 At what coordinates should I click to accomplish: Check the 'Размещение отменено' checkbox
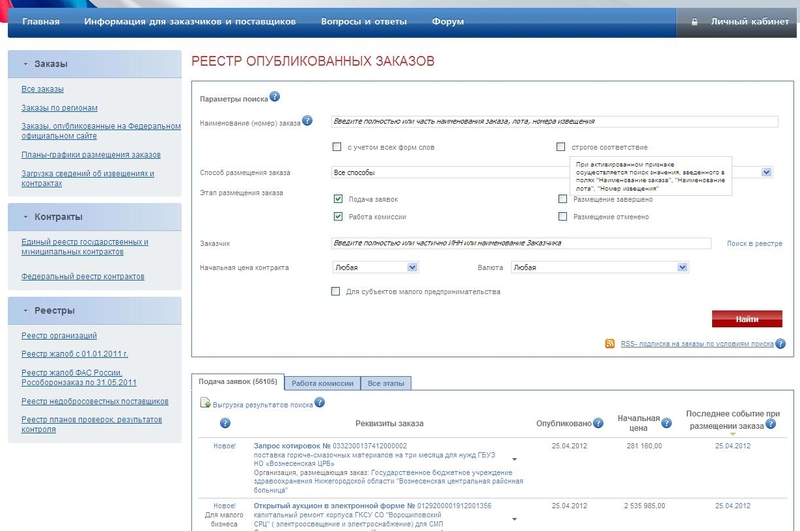pyautogui.click(x=563, y=217)
